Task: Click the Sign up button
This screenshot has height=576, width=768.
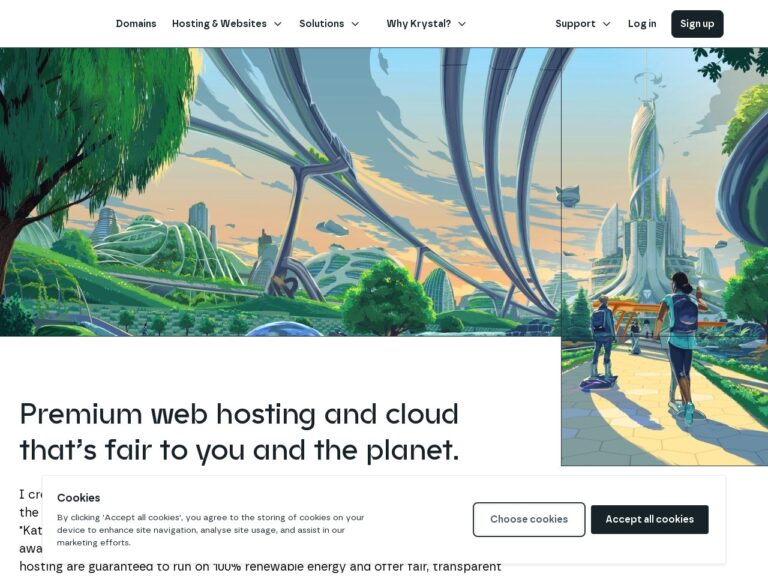Action: point(697,24)
